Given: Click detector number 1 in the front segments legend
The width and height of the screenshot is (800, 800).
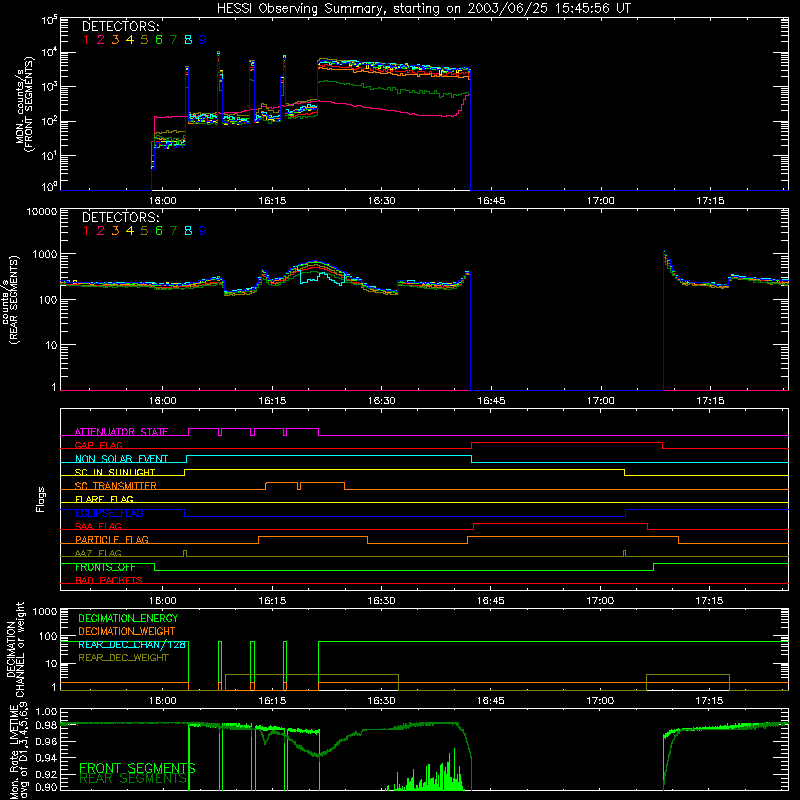Looking at the screenshot, I should 86,40.
